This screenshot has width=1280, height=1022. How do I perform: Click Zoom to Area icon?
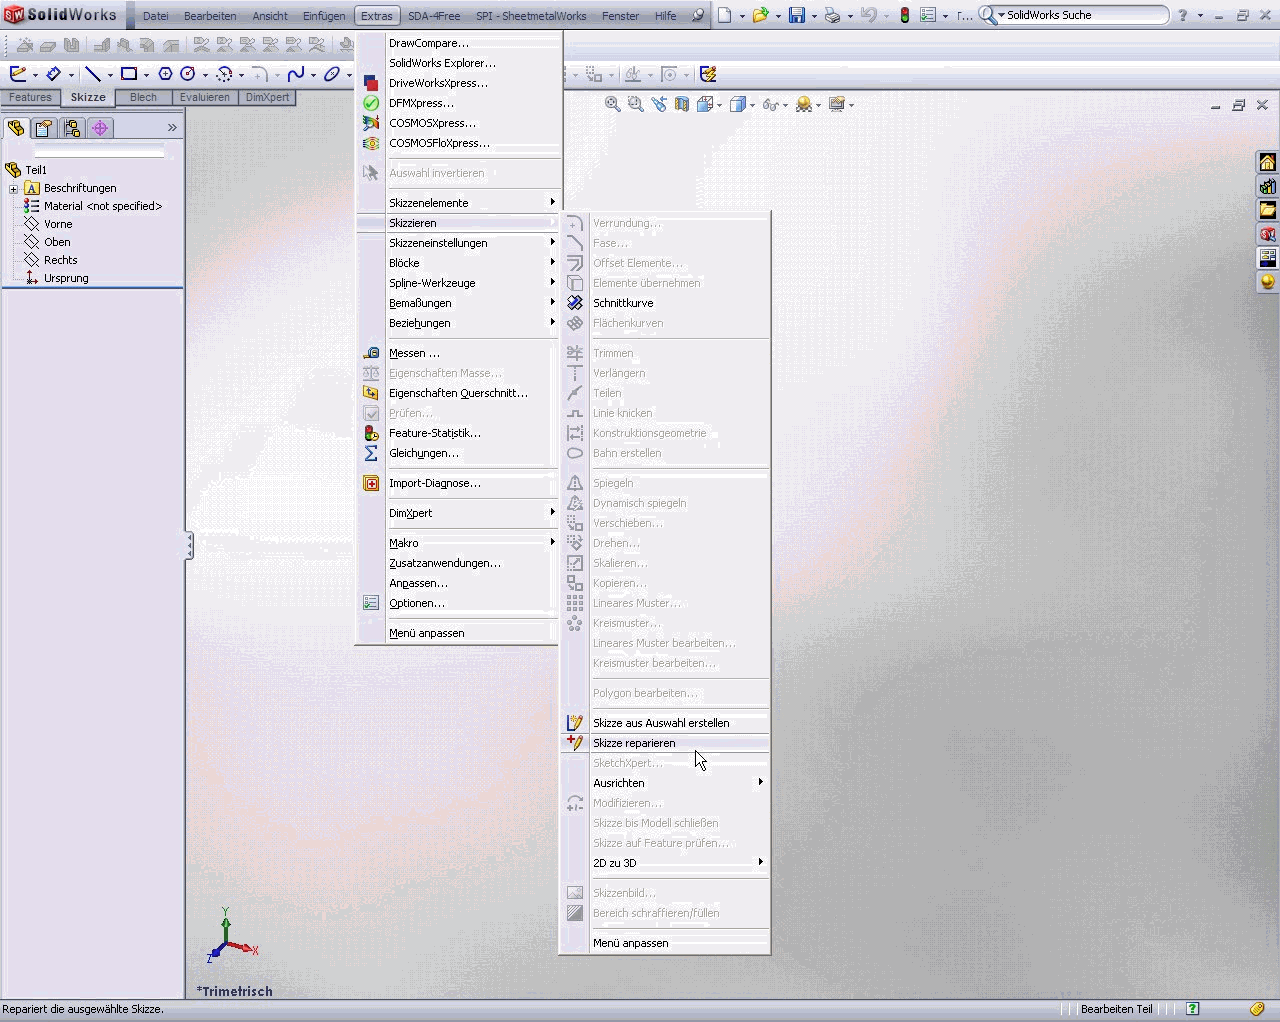pyautogui.click(x=636, y=104)
